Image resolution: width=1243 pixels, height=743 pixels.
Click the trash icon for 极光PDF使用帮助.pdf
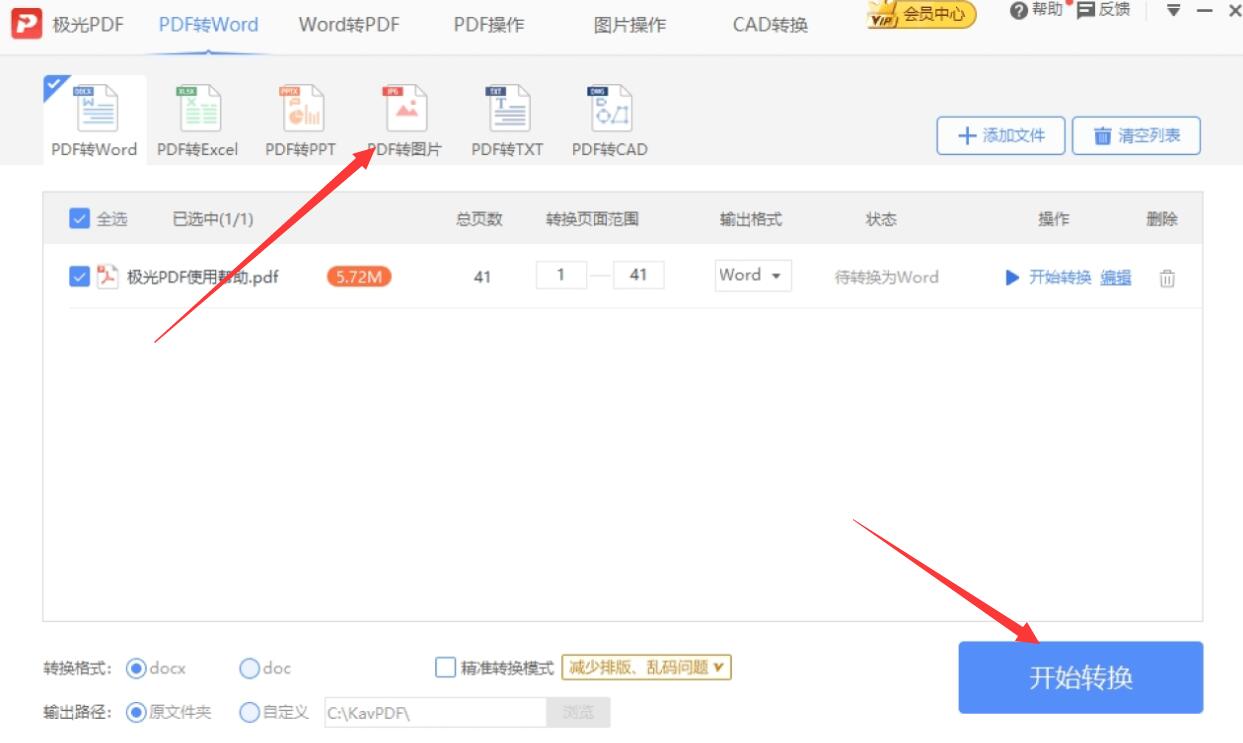1166,278
